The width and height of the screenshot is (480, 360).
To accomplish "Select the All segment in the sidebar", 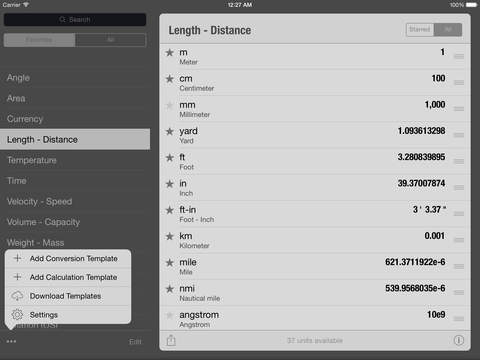I will tap(111, 40).
